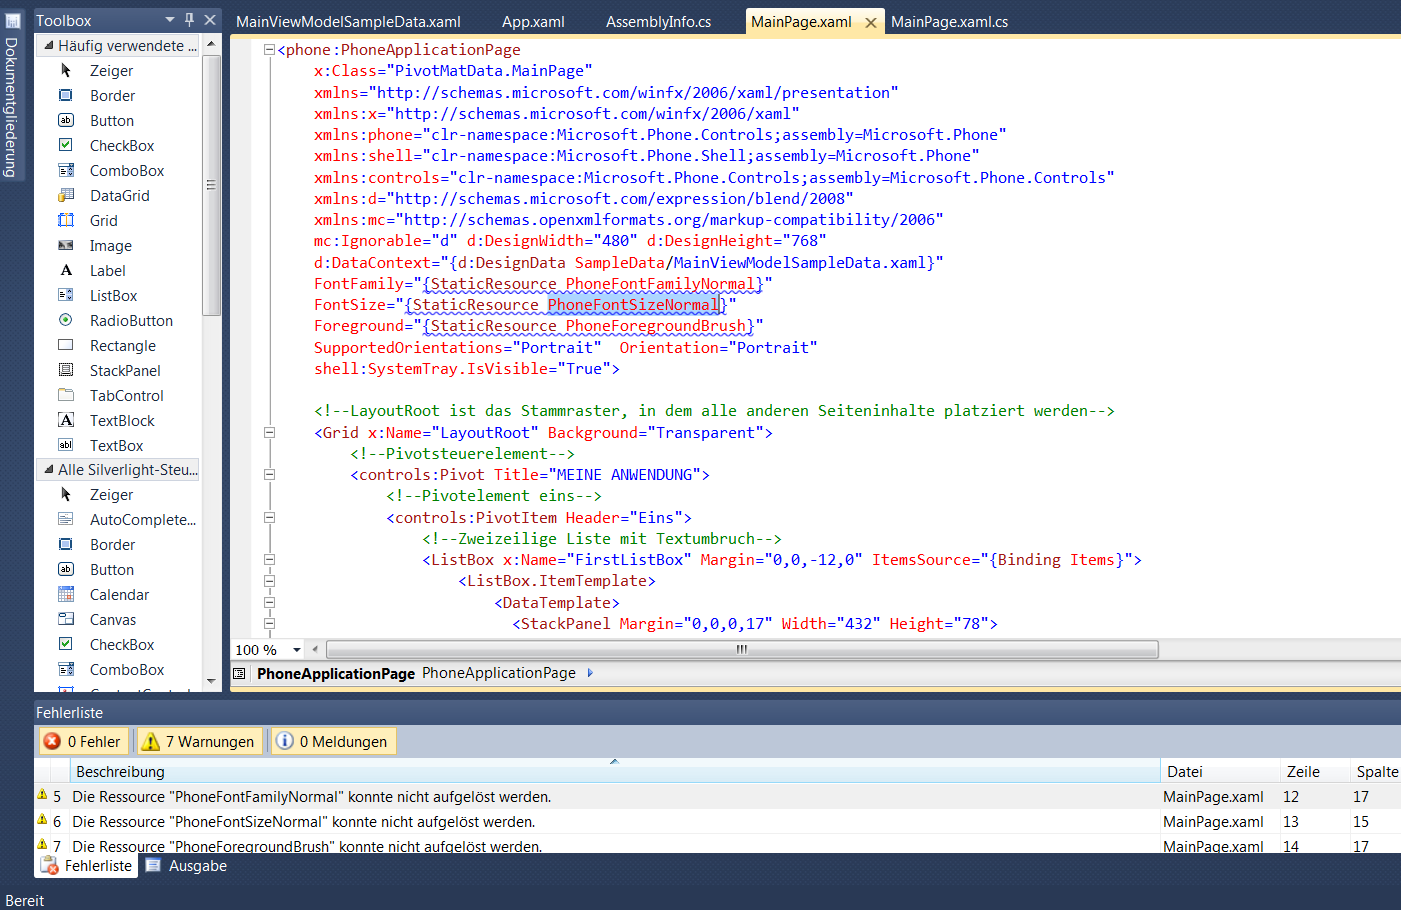1401x910 pixels.
Task: Select the Rectangle toolbox item
Action: [123, 346]
